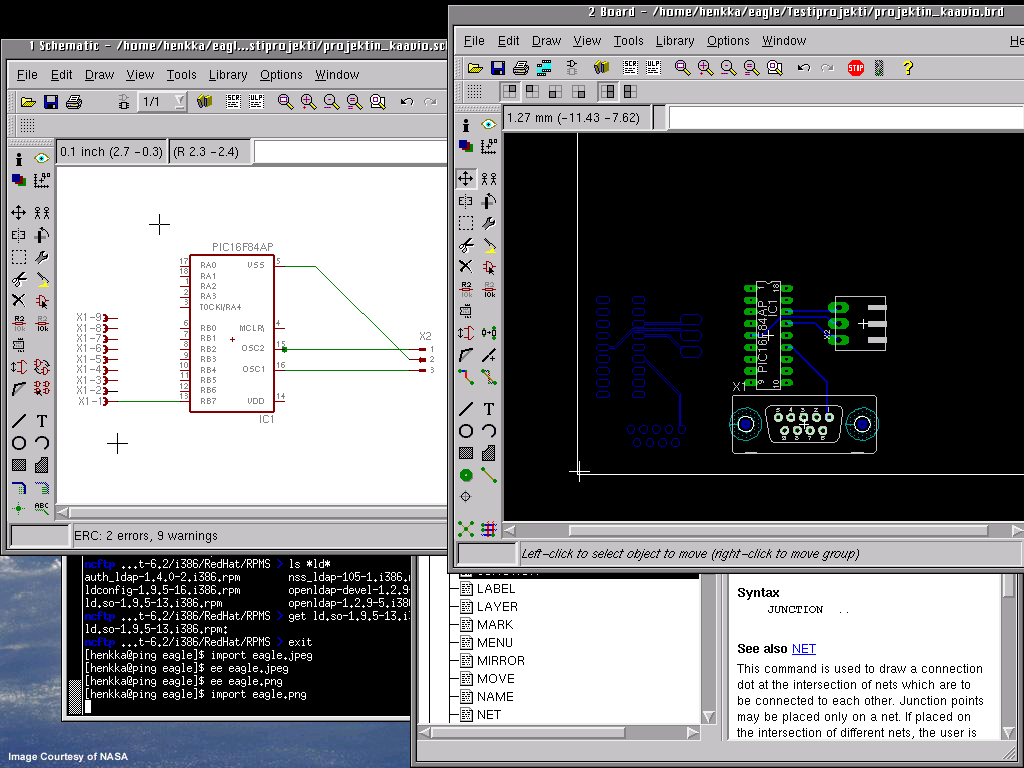Select MIRROR in the help topic tree
The image size is (1024, 768).
click(500, 661)
